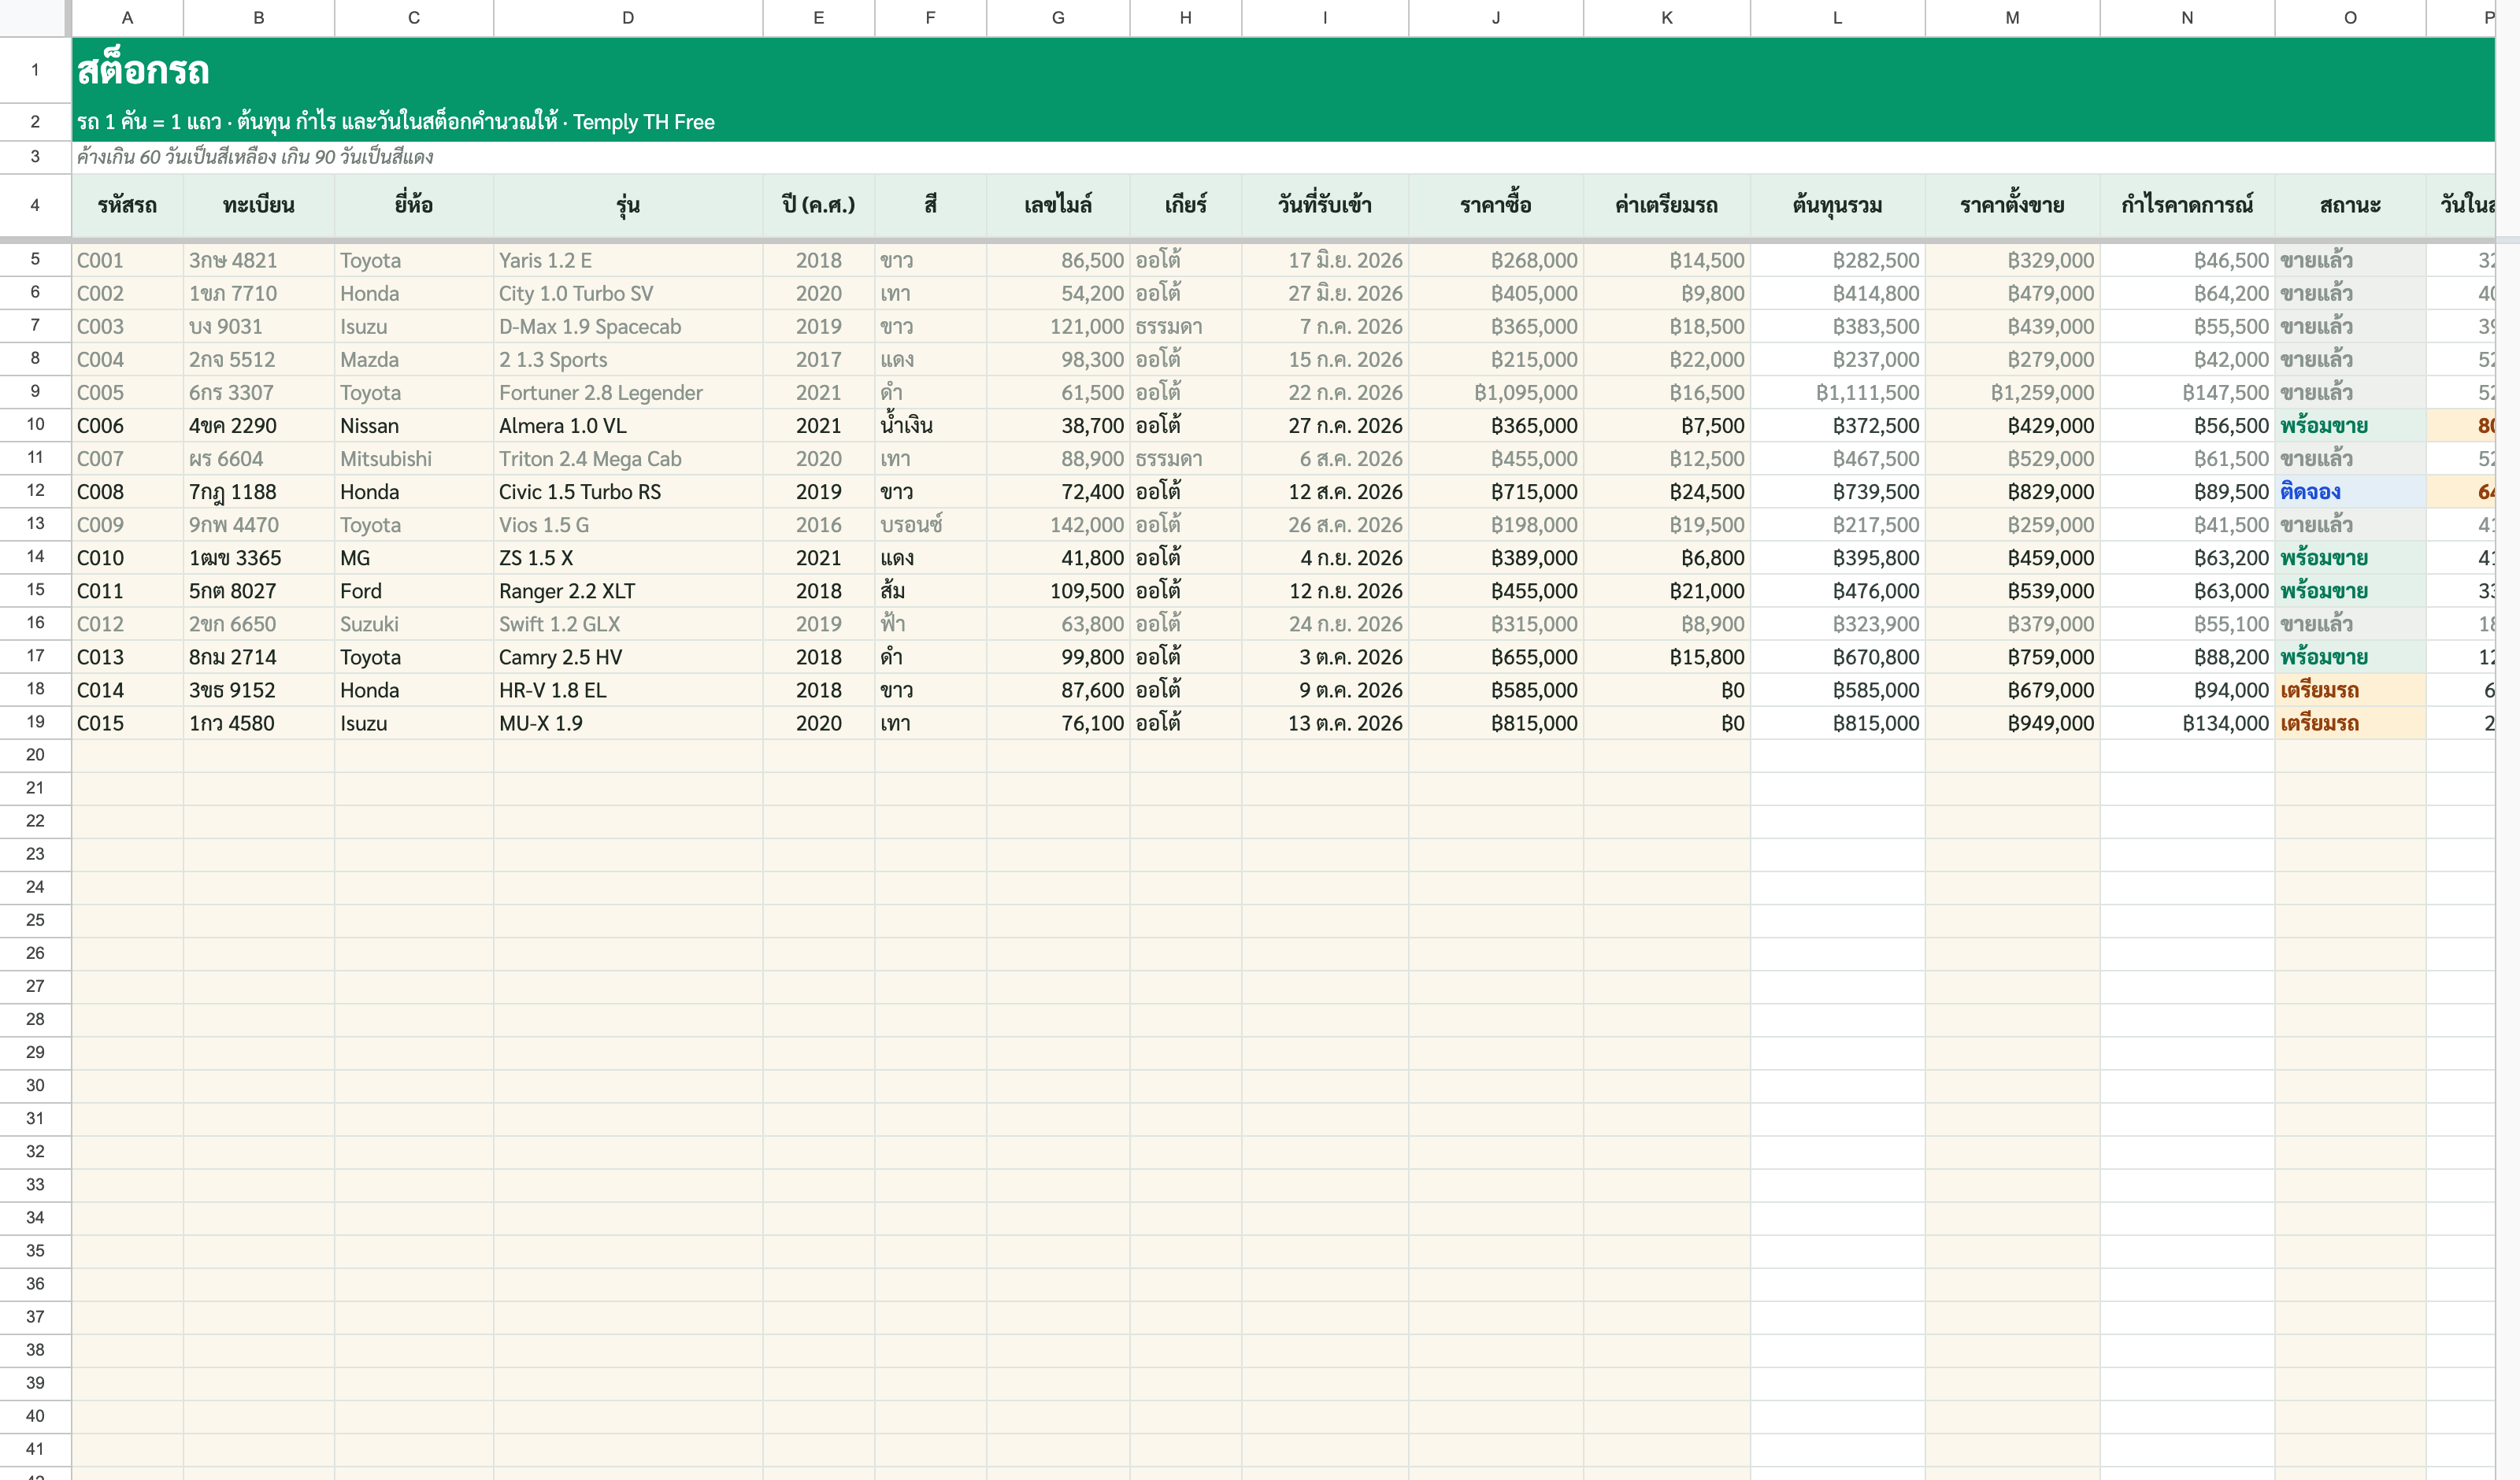Image resolution: width=2520 pixels, height=1480 pixels.
Task: Open status cell เตรียมรถ for C015
Action: click(x=2349, y=723)
